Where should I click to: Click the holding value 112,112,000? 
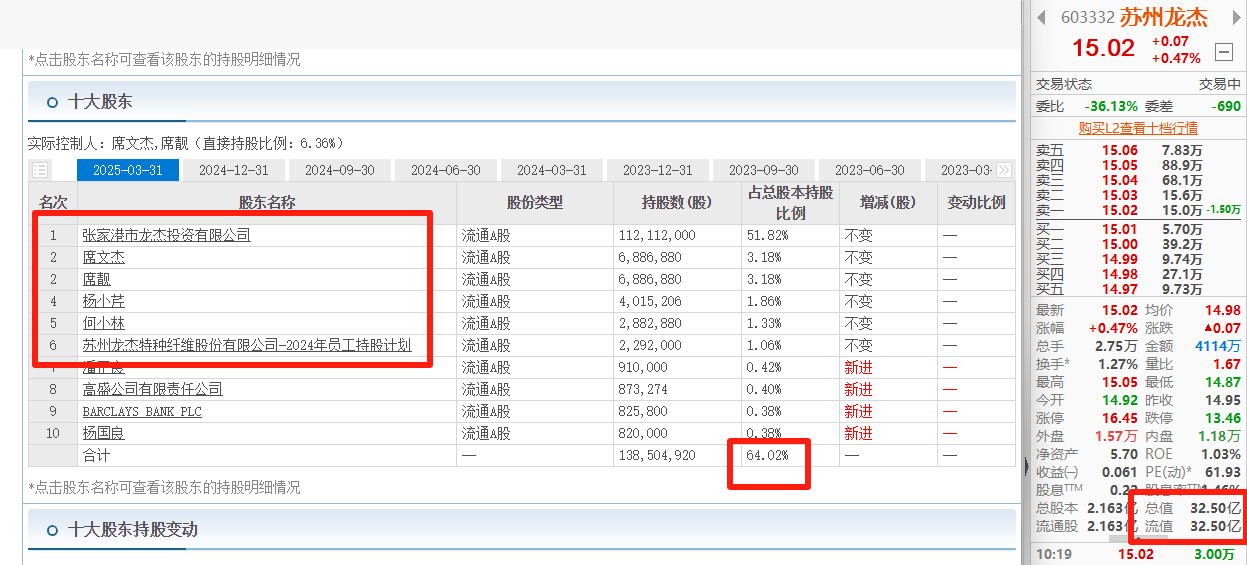point(657,235)
